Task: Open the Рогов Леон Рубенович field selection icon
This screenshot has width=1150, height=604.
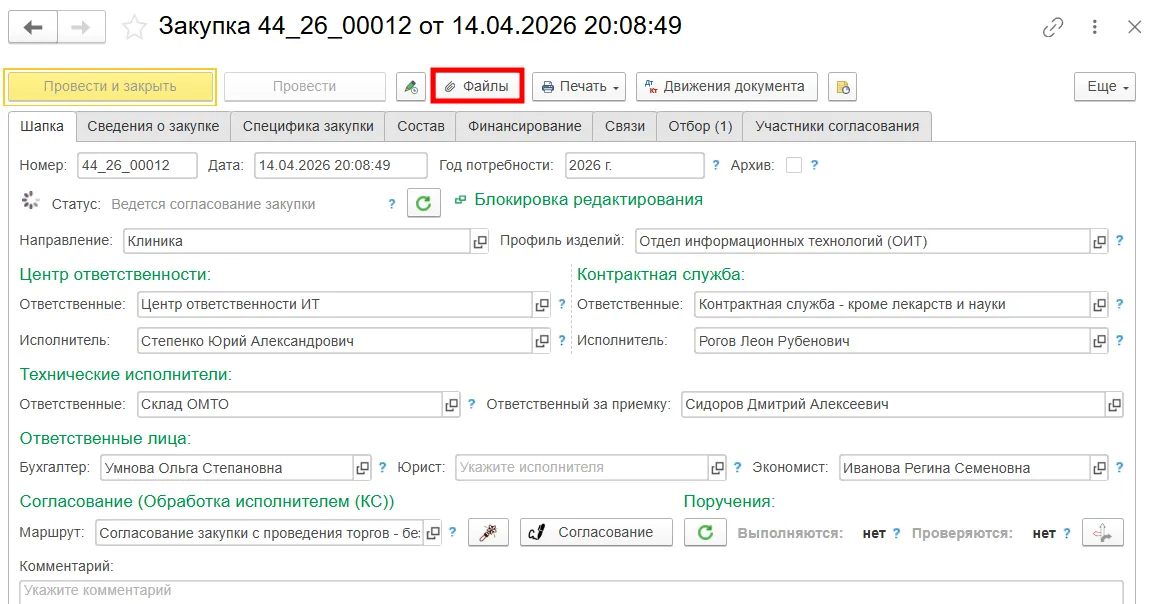Action: [x=1099, y=341]
